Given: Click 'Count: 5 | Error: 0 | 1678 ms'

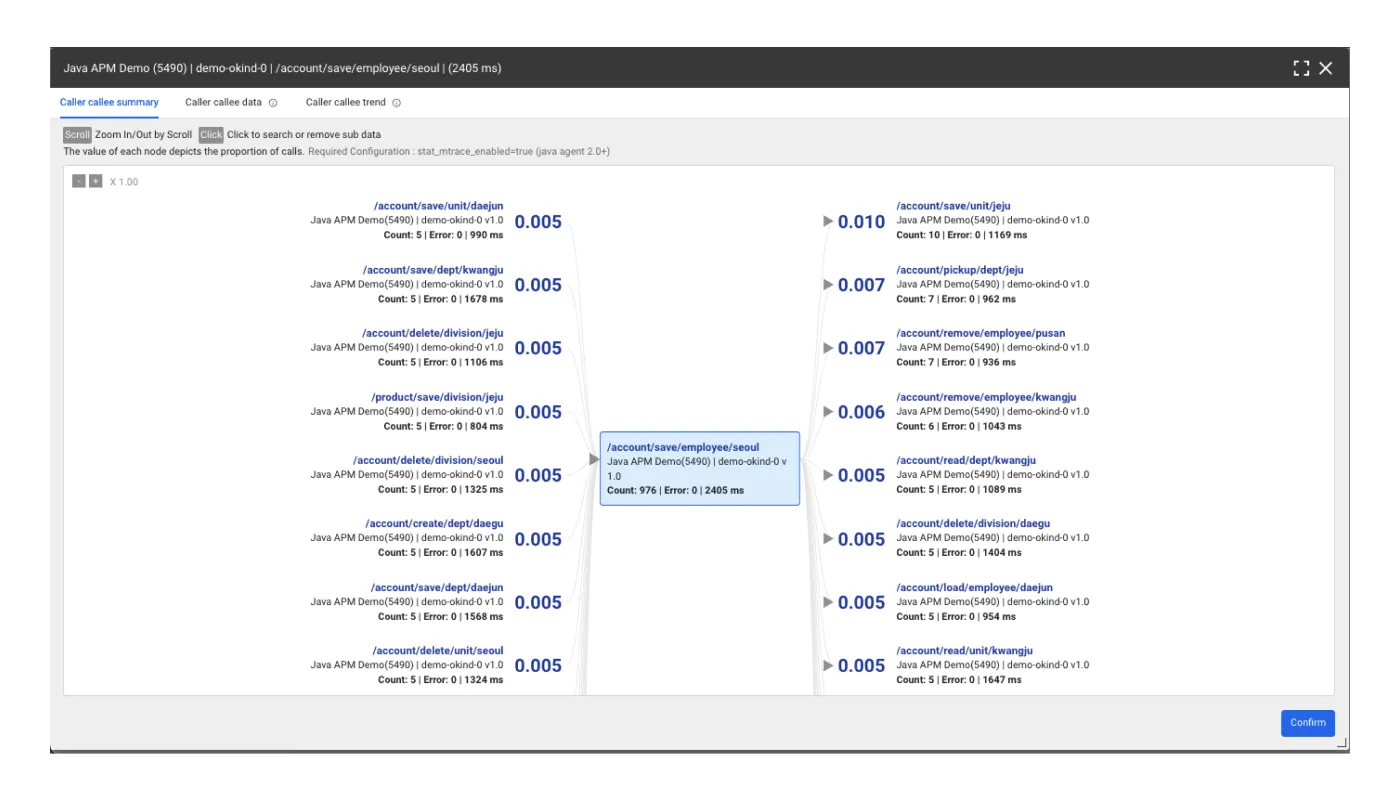Looking at the screenshot, I should (x=440, y=299).
